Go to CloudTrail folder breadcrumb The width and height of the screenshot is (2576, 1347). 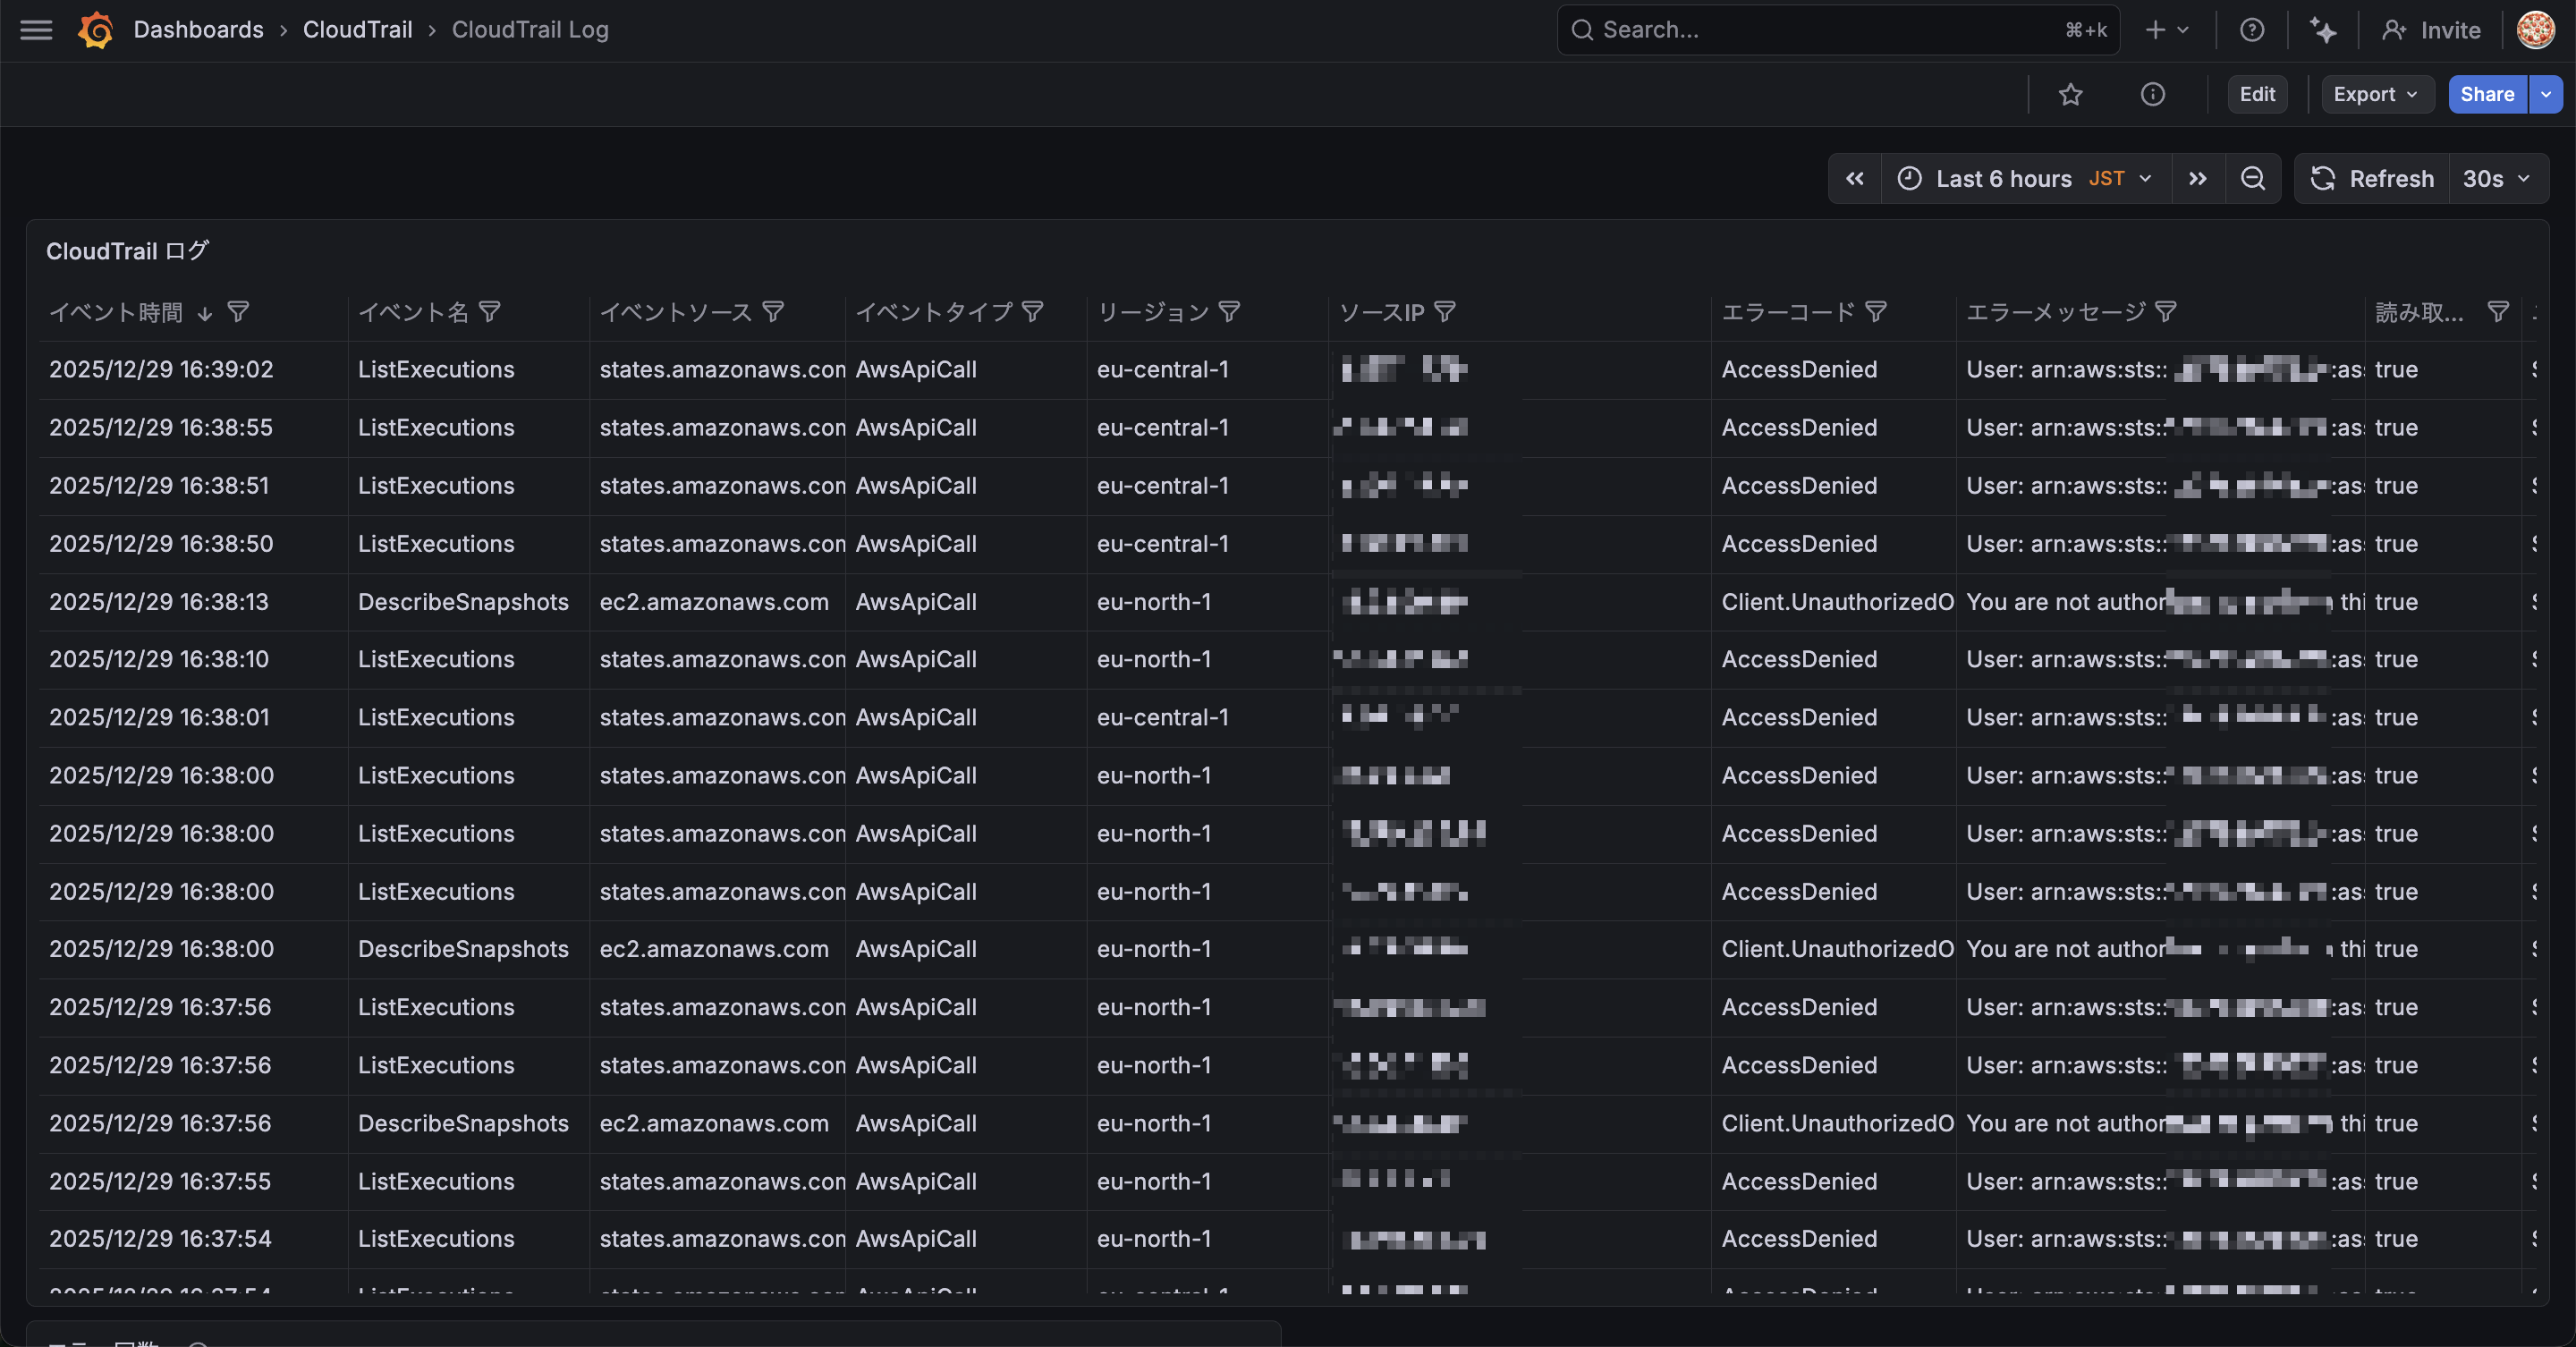tap(357, 30)
